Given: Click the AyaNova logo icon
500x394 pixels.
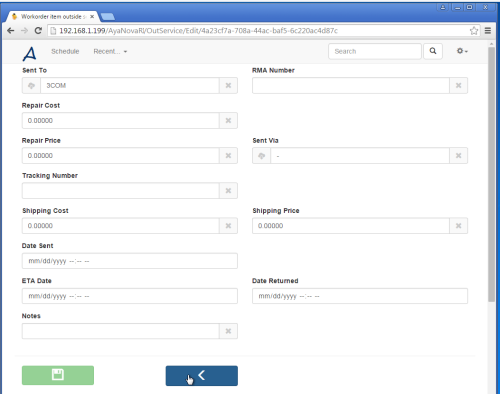Looking at the screenshot, I should (29, 54).
